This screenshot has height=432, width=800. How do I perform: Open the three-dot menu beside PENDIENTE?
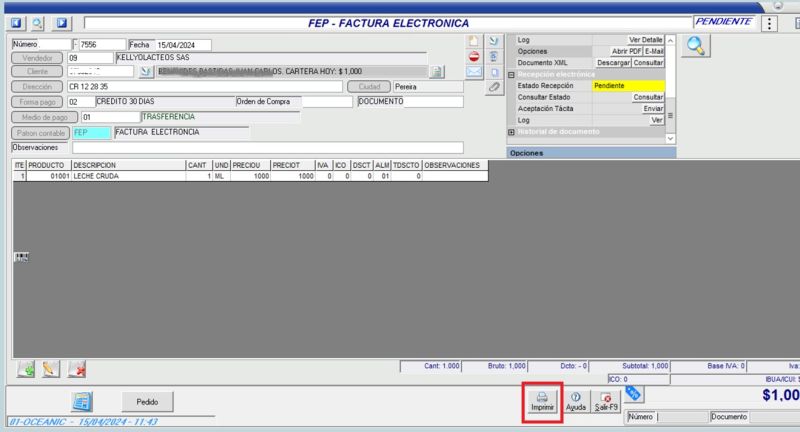click(x=770, y=23)
